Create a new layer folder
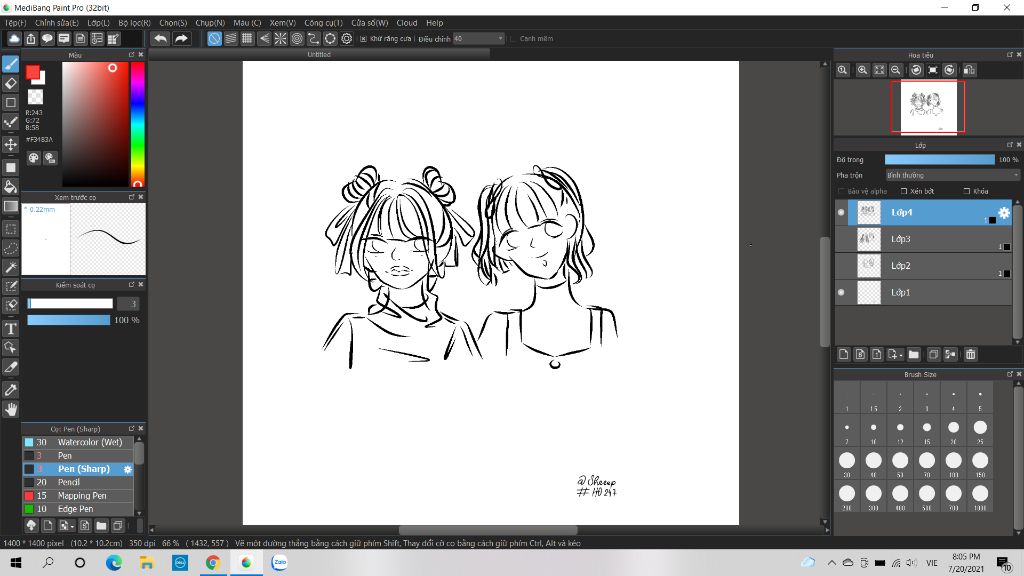 (914, 354)
